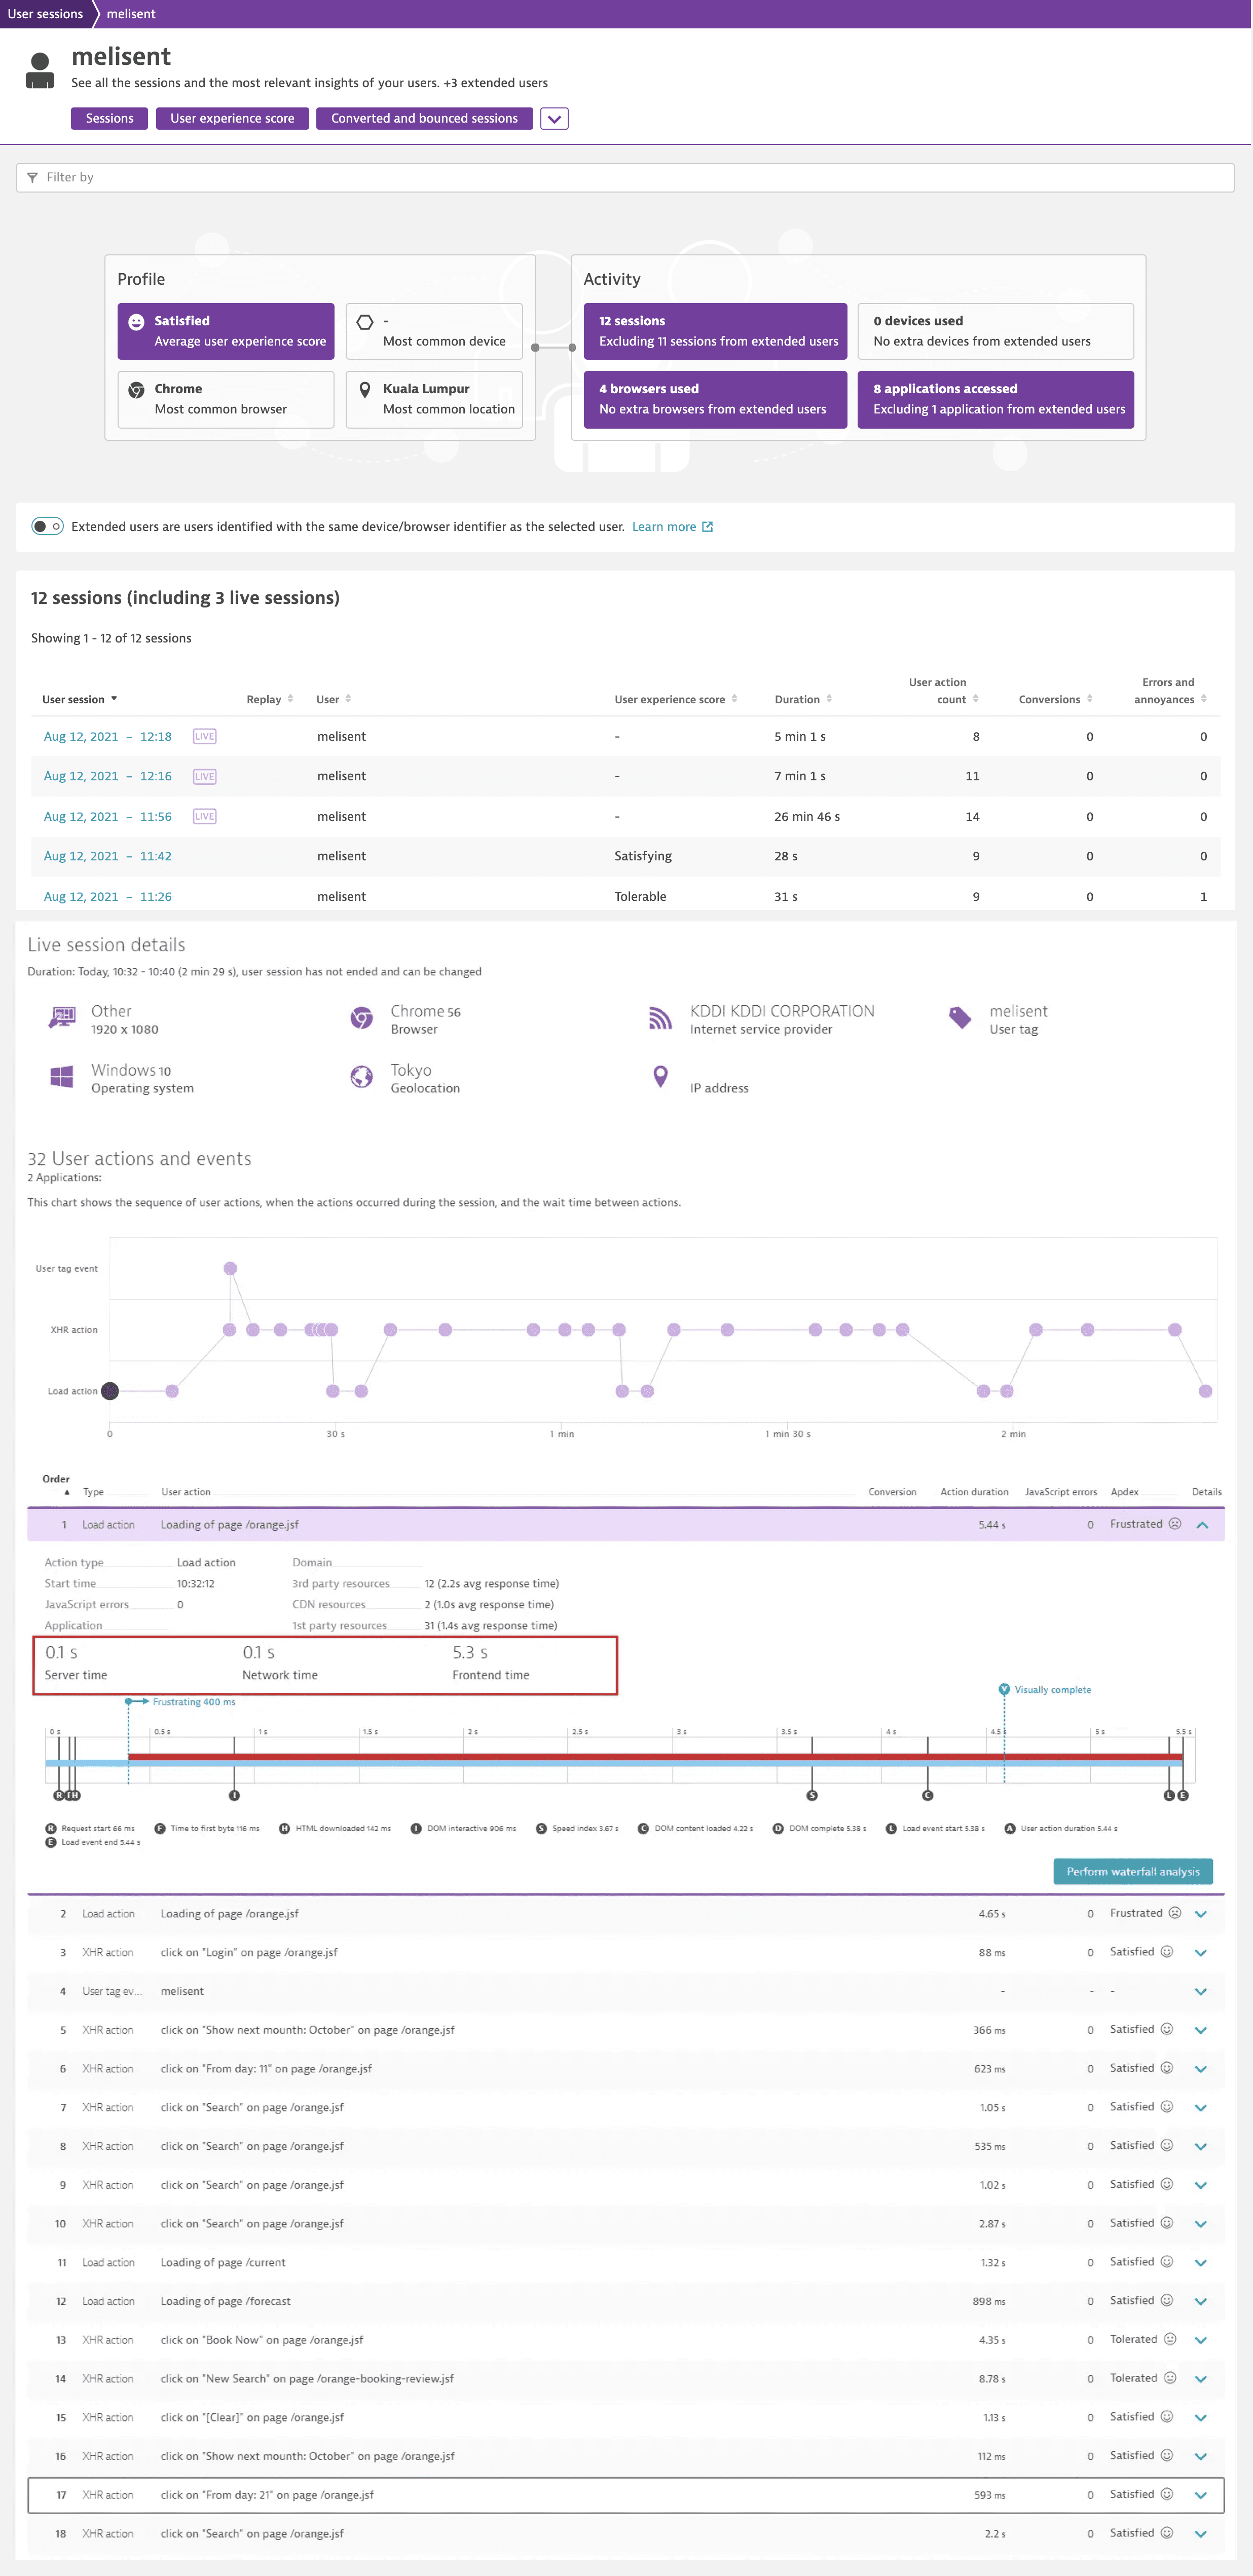Screen dimensions: 1253x2576
Task: Click the Visually complete marker on timeline
Action: [1004, 1689]
